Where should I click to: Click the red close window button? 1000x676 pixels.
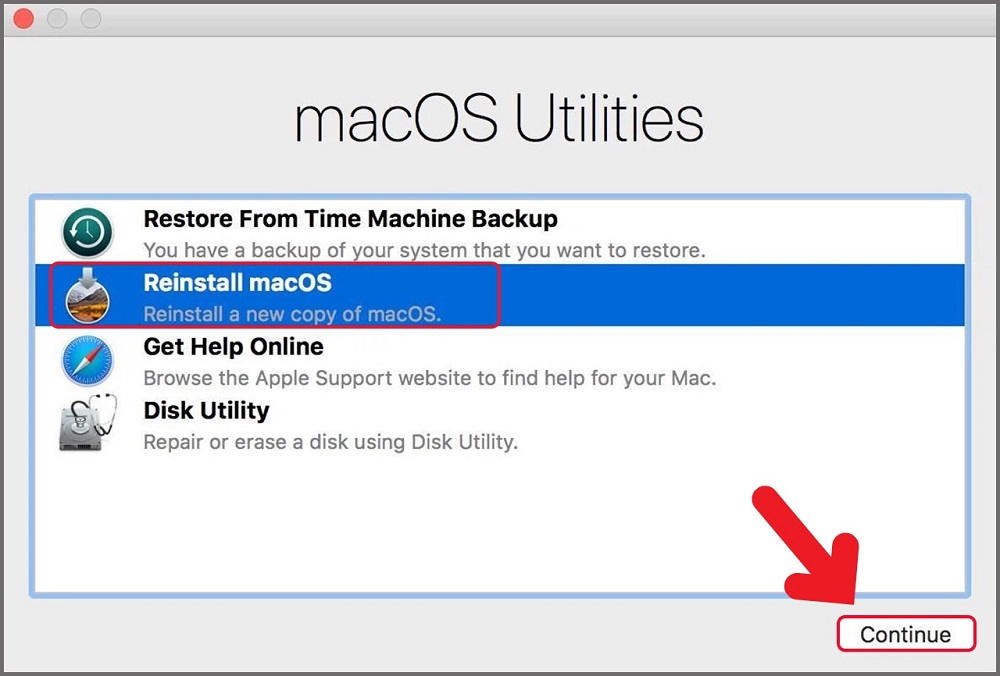(x=22, y=18)
